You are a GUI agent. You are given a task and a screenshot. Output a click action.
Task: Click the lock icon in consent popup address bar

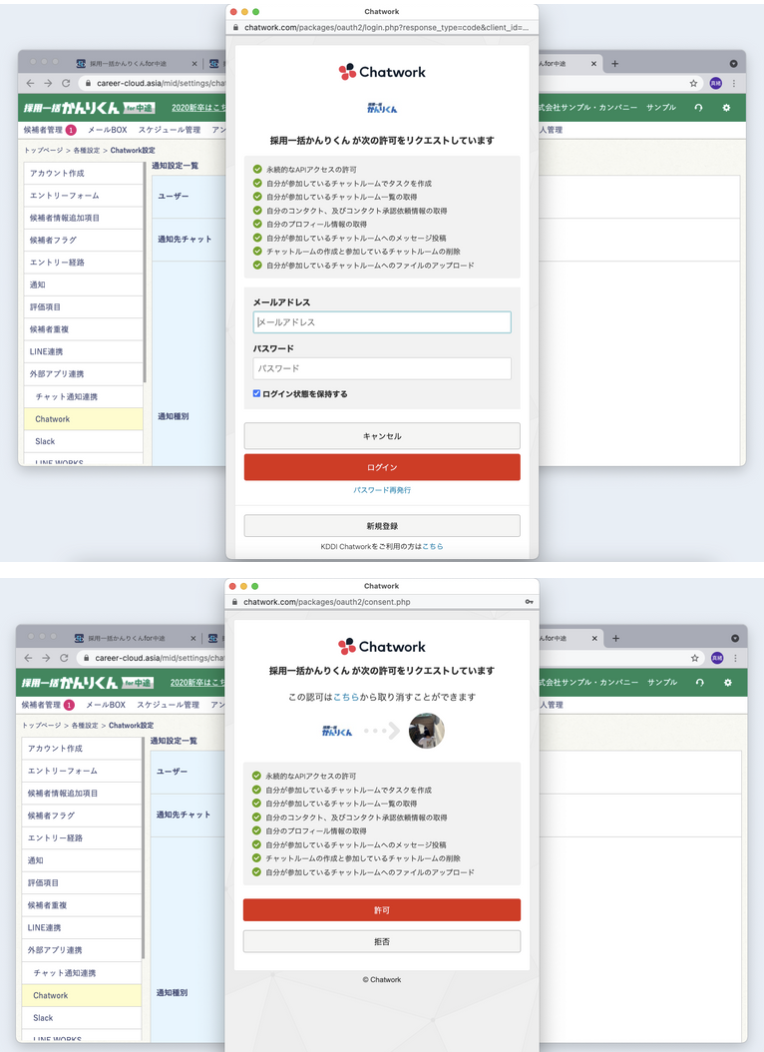click(234, 602)
